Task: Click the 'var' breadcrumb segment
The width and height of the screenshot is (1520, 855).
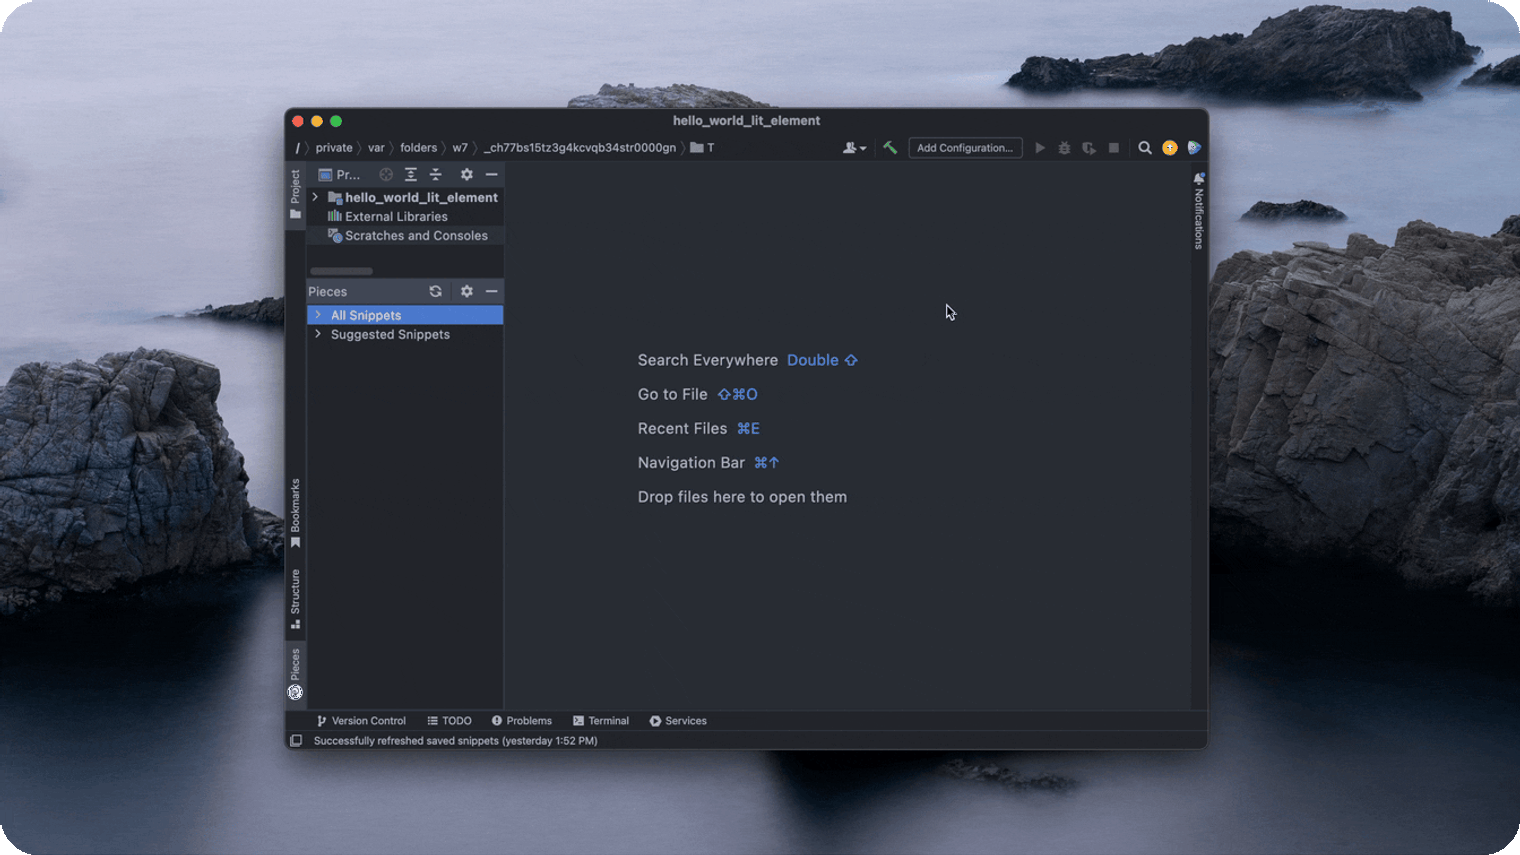Action: click(x=376, y=148)
